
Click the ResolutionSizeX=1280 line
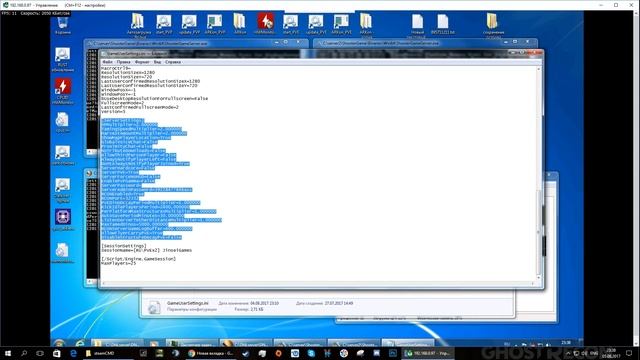point(128,73)
